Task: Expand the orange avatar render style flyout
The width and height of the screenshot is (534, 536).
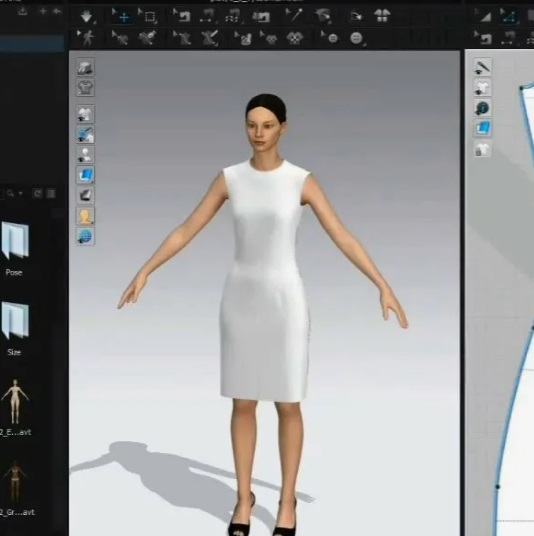Action: pyautogui.click(x=85, y=216)
